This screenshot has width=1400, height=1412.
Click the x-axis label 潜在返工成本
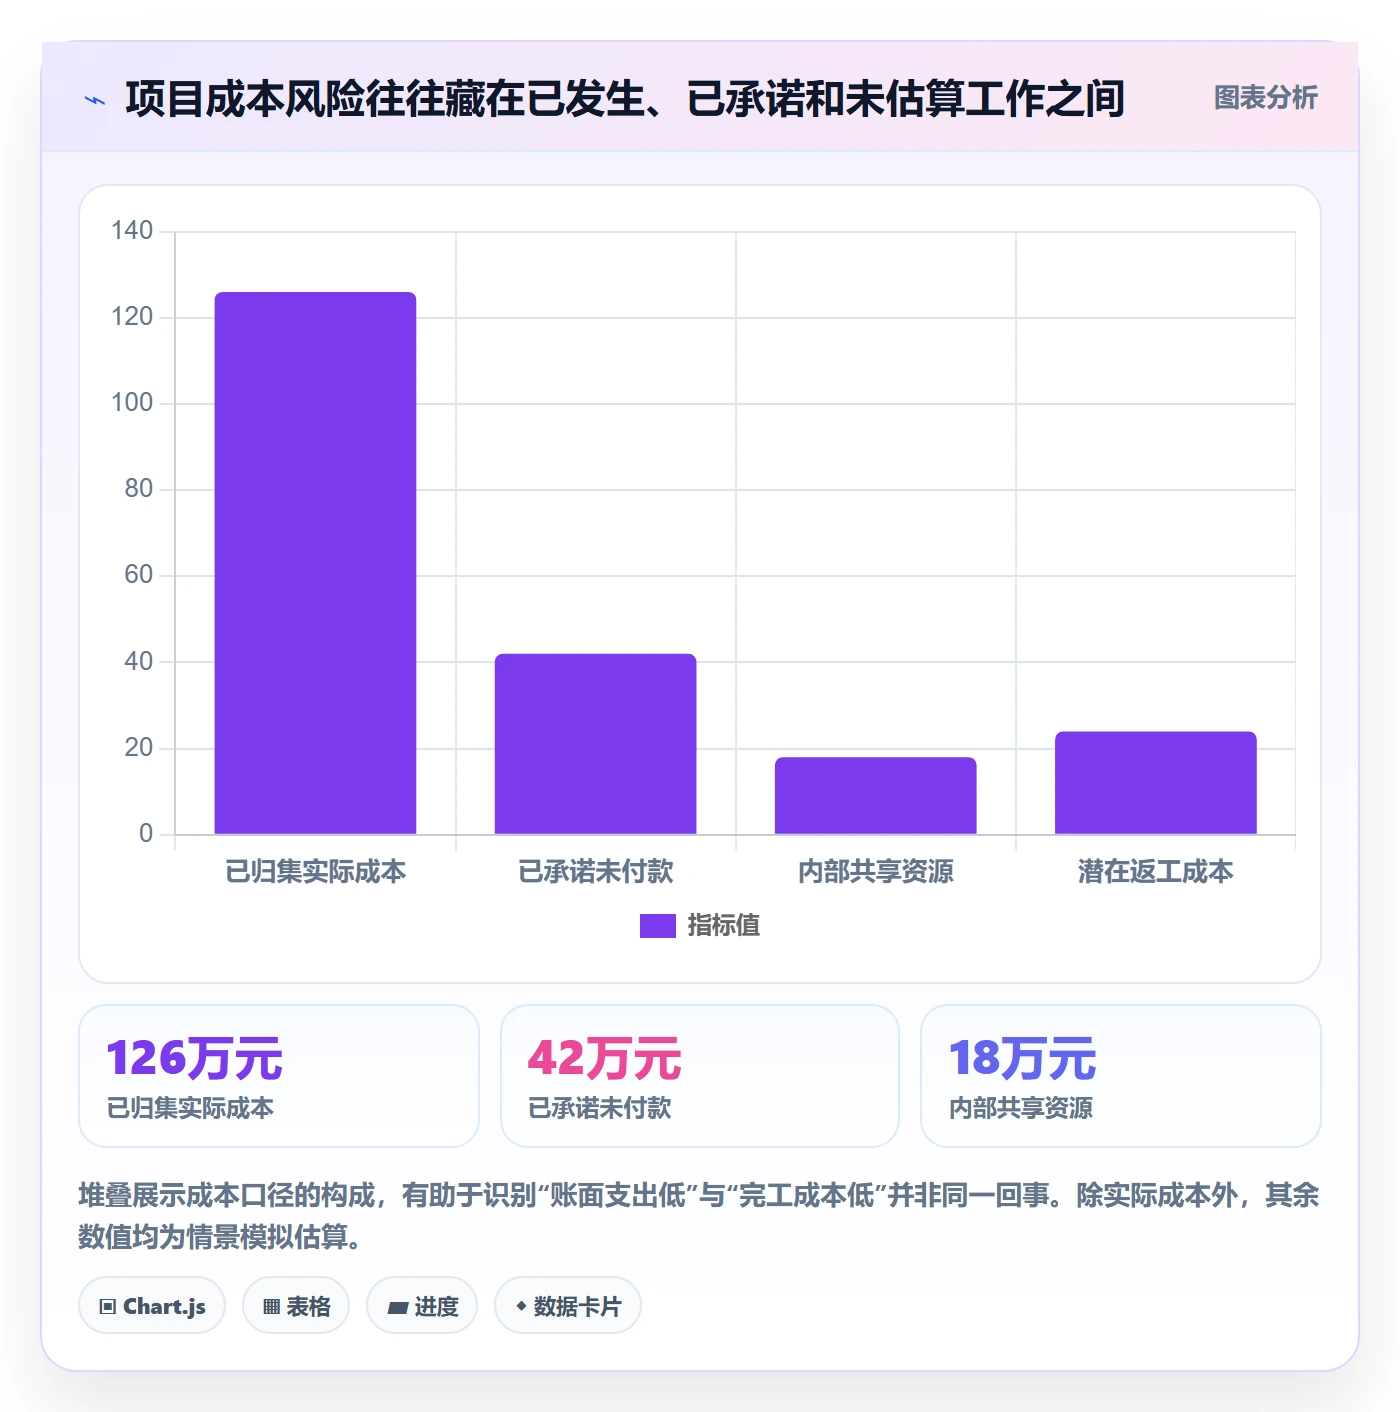coord(1155,872)
